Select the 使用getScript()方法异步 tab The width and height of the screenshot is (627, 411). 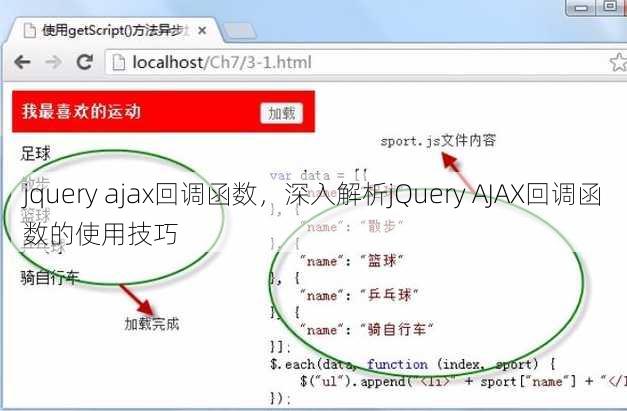click(113, 30)
